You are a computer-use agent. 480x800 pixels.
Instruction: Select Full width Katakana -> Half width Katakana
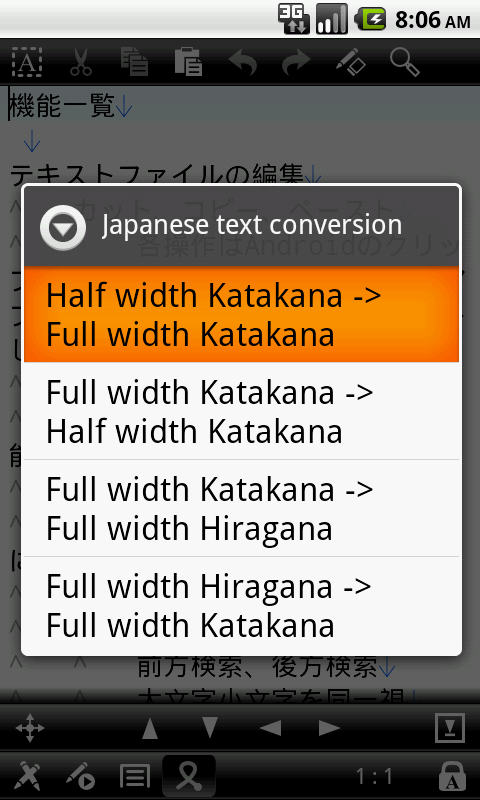(x=241, y=411)
